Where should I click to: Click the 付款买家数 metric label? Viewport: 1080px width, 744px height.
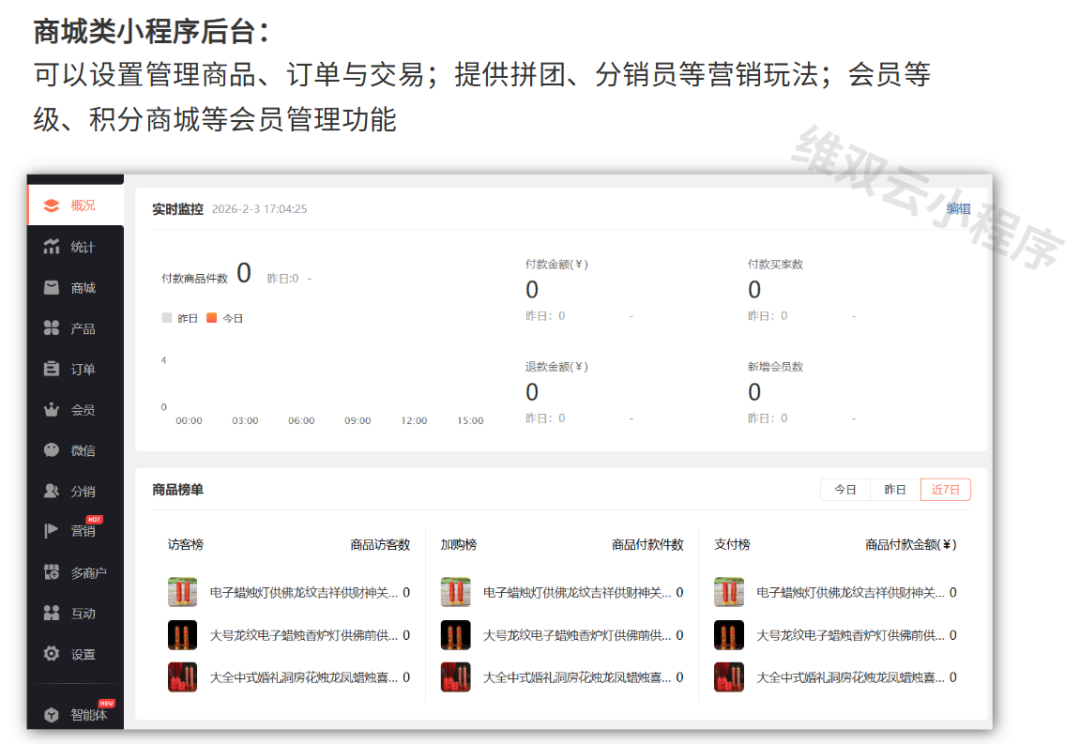click(x=776, y=264)
